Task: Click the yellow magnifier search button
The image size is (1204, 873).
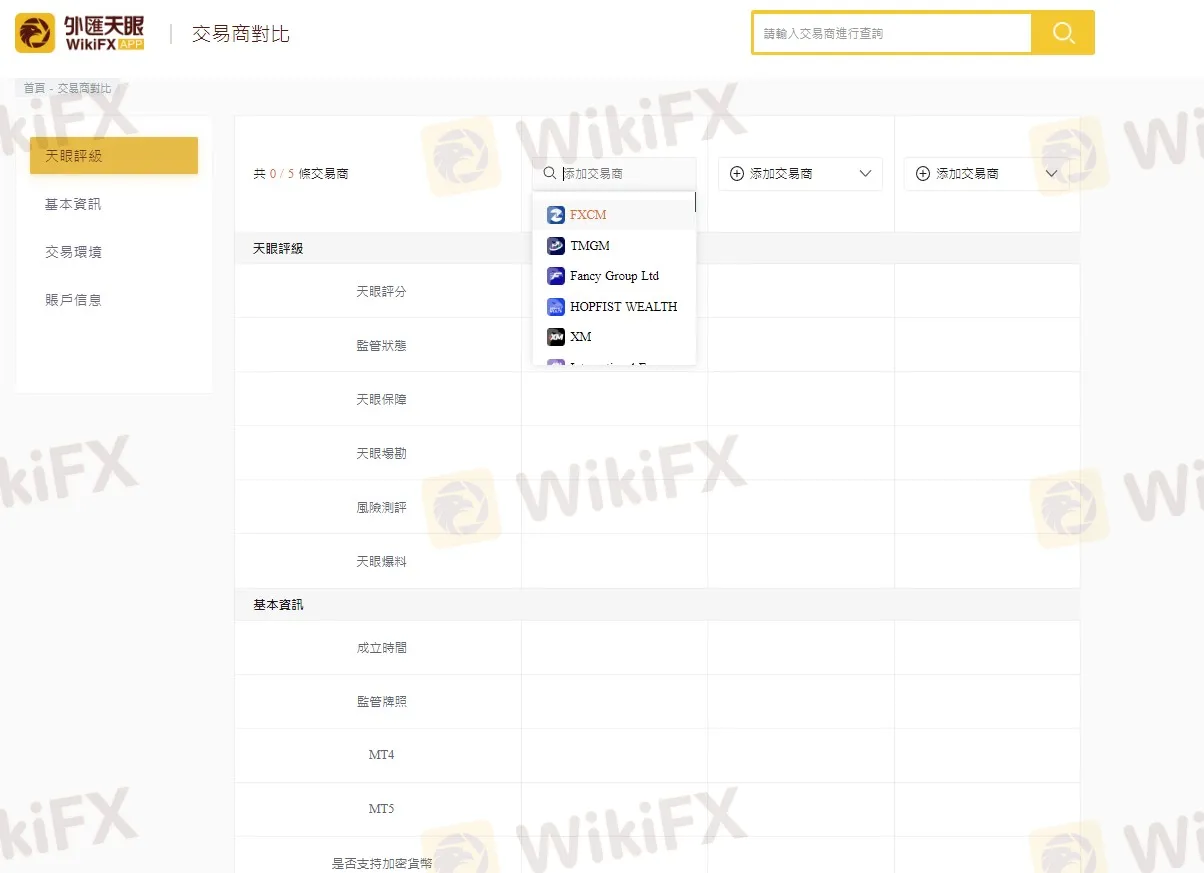Action: coord(1063,33)
